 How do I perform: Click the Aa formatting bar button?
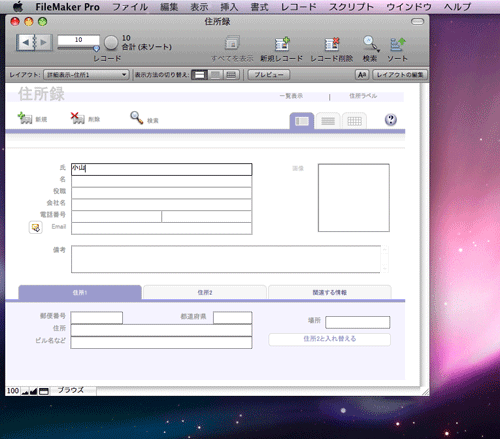(x=362, y=75)
